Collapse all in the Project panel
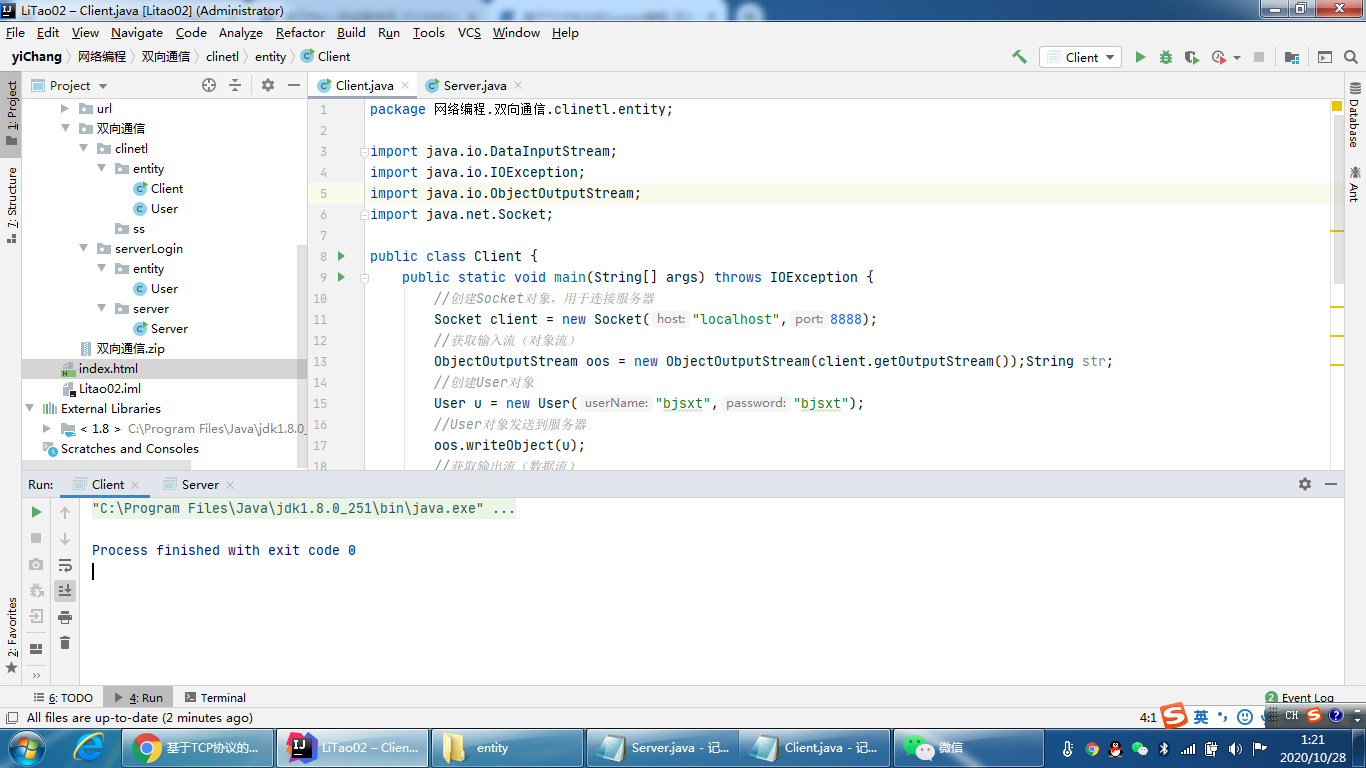The width and height of the screenshot is (1366, 768). tap(235, 85)
